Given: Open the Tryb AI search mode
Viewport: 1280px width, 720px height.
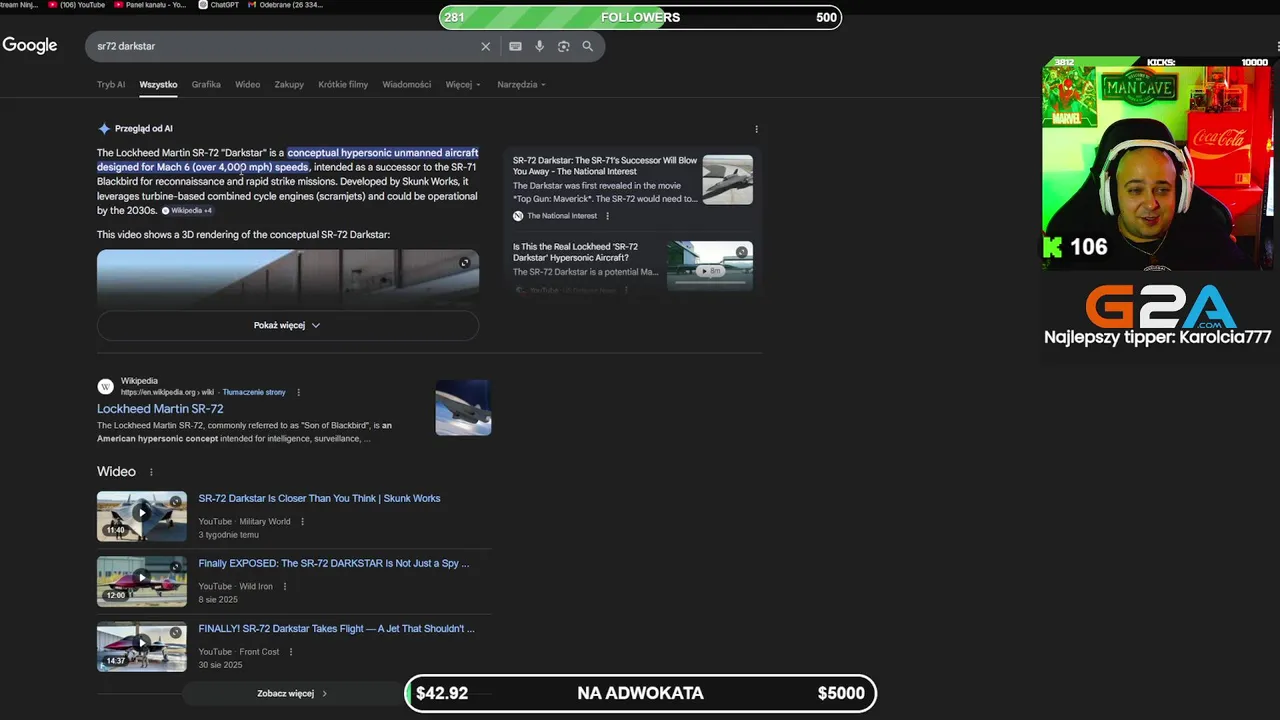Looking at the screenshot, I should click(111, 85).
